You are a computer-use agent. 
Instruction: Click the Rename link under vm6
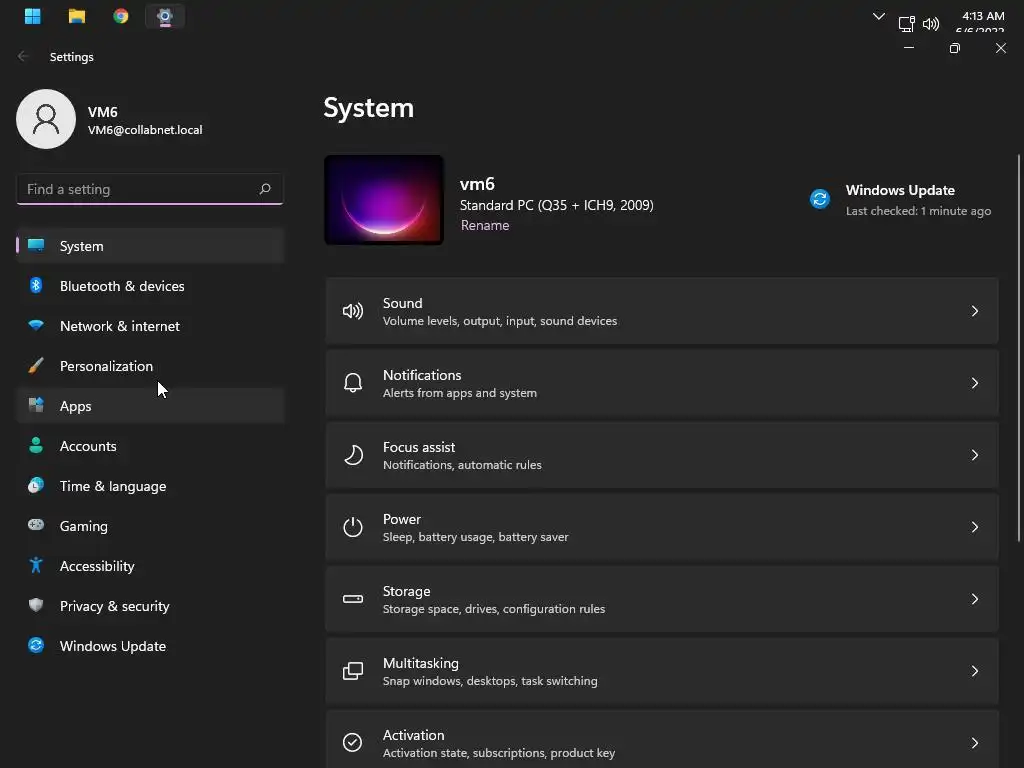click(485, 225)
